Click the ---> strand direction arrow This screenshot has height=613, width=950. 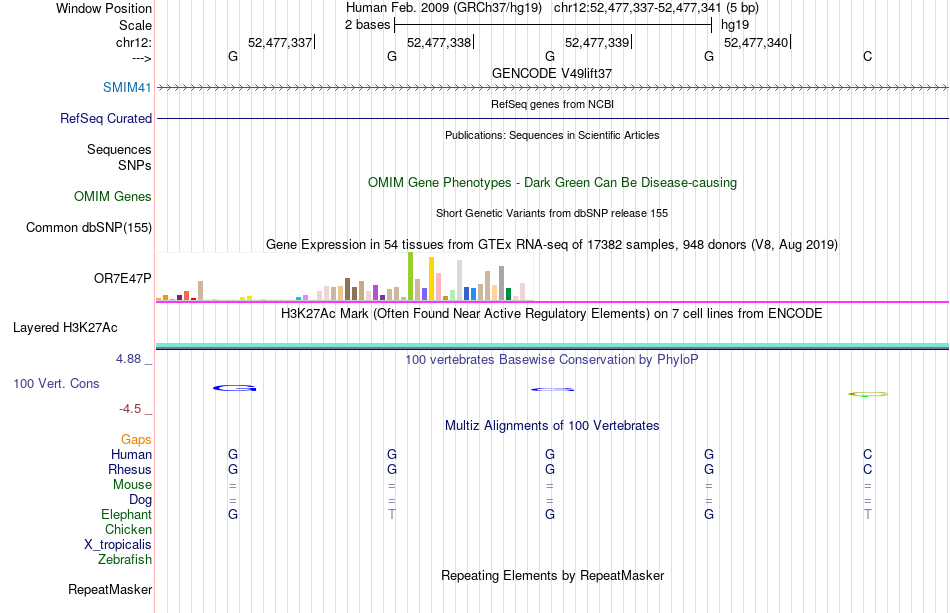pyautogui.click(x=141, y=58)
